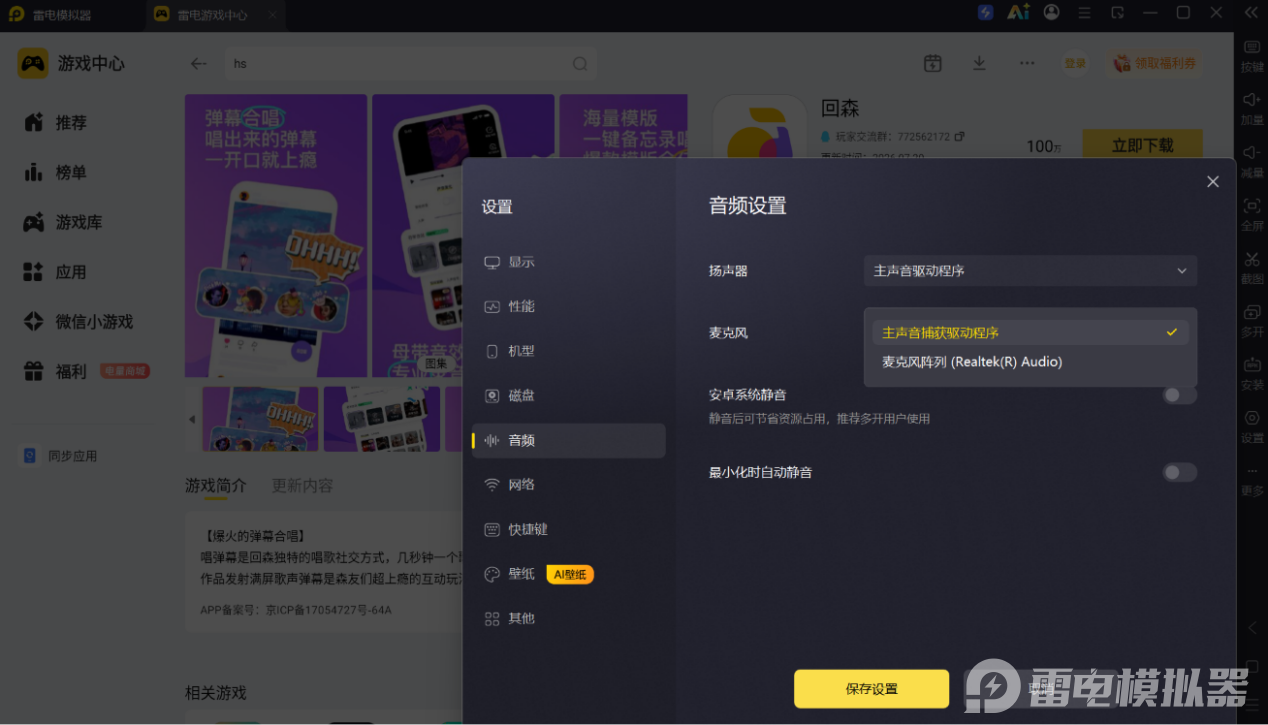Go back with the left arrow icon
Screen dimensions: 1268x725
point(198,63)
